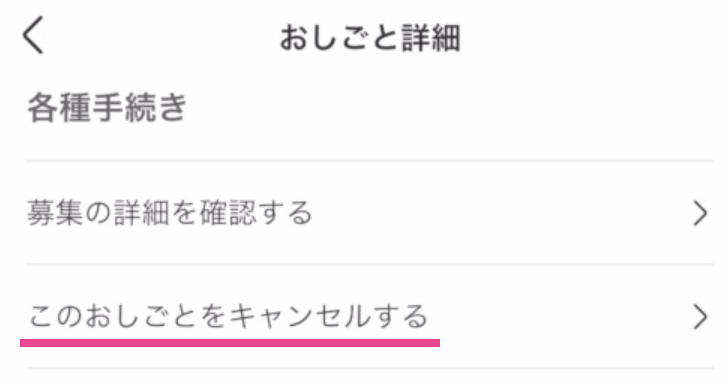Image resolution: width=728 pixels, height=384 pixels.
Task: Click the おしごと詳細 page title
Action: pyautogui.click(x=370, y=38)
